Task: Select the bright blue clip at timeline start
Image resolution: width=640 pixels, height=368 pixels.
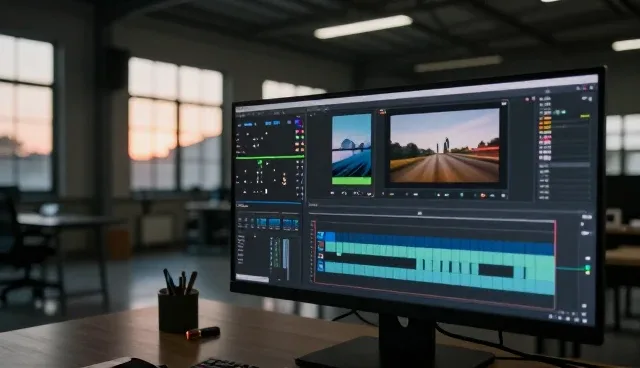Action: pos(330,237)
